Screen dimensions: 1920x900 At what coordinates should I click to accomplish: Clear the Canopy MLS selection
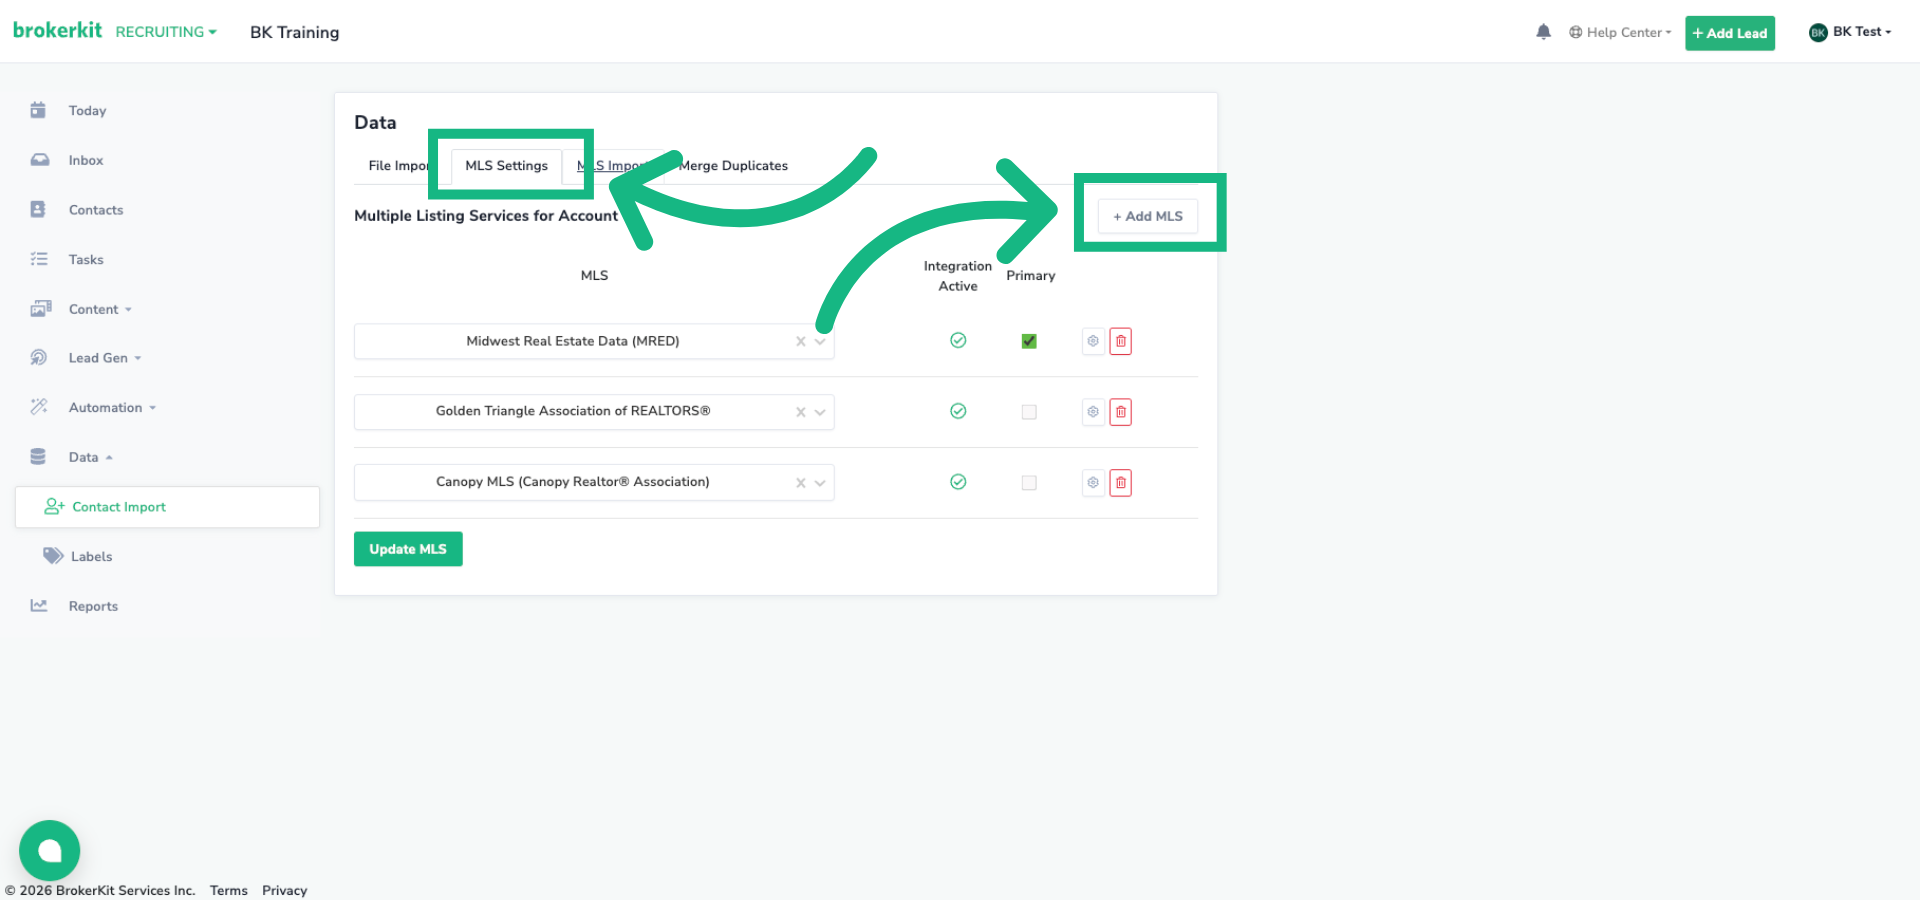click(x=800, y=483)
